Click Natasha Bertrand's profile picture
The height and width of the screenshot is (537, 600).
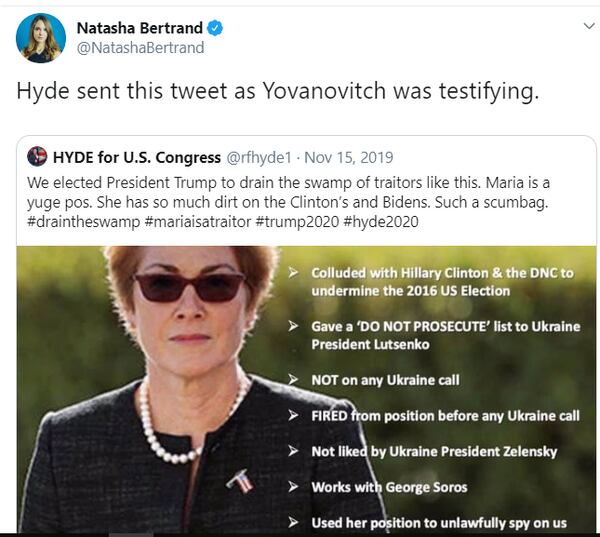pyautogui.click(x=41, y=38)
